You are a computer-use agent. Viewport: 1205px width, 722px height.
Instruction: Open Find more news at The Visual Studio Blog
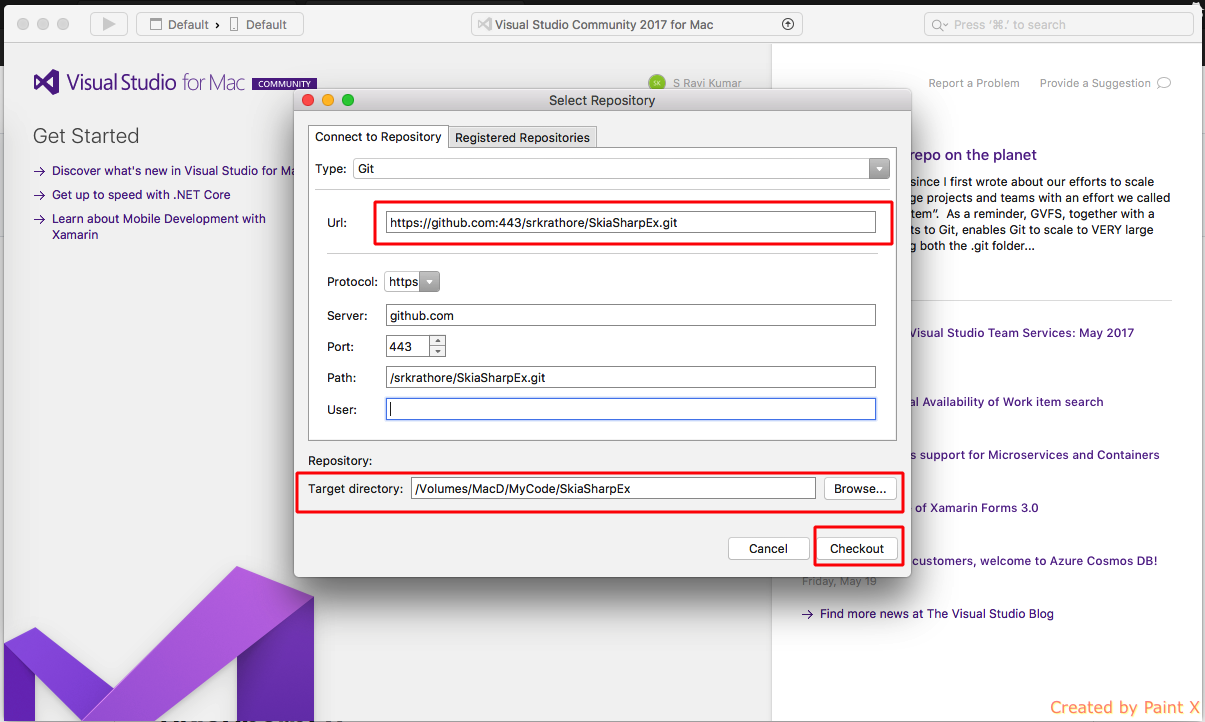(937, 614)
